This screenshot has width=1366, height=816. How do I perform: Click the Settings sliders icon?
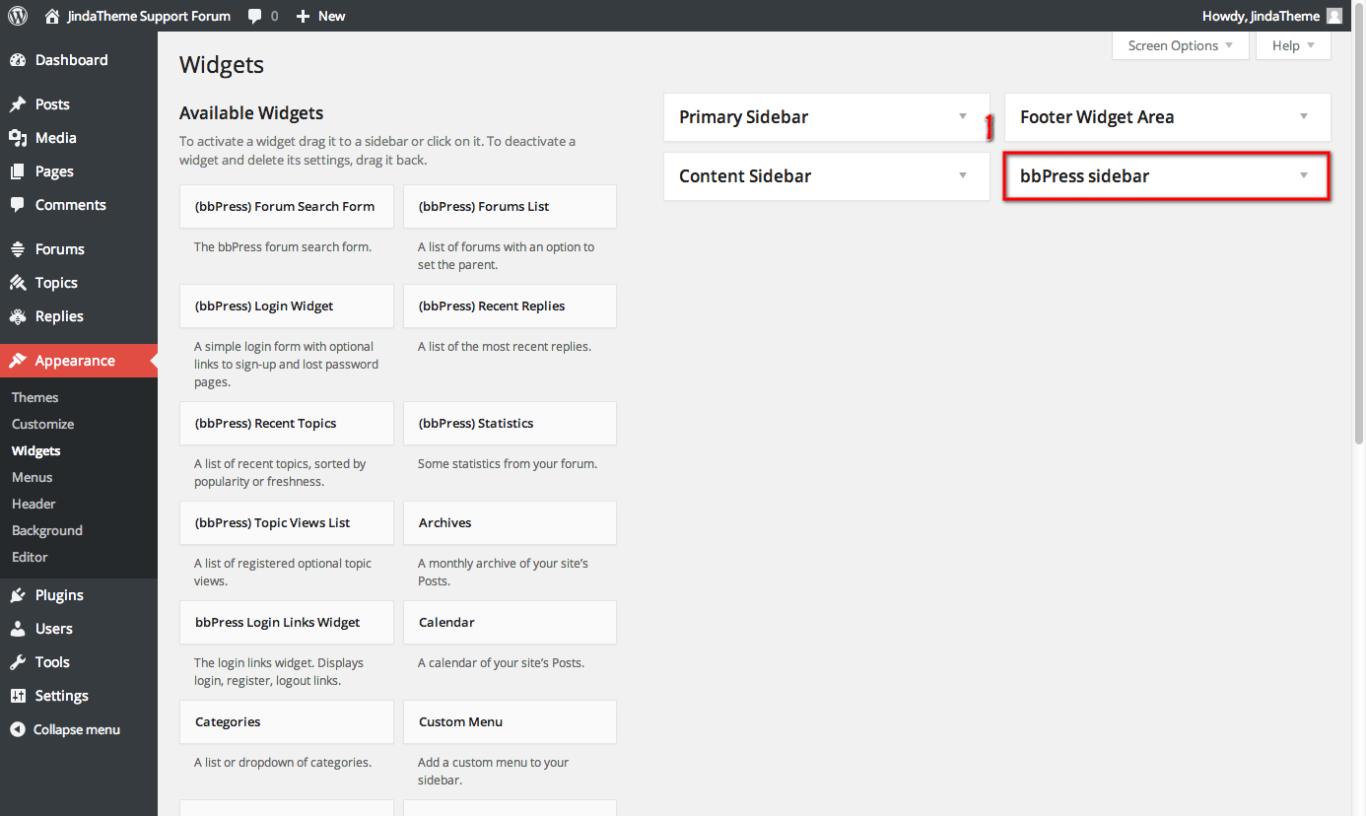click(18, 696)
